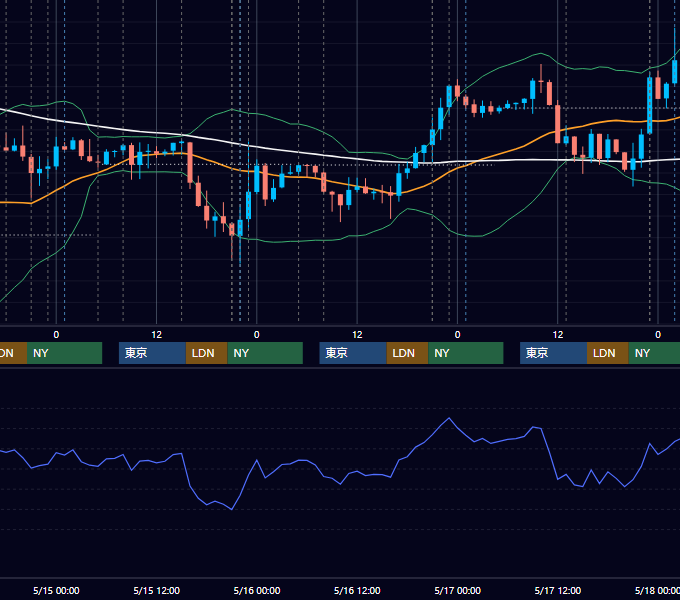Click the hour tick 0 above 5/16 00:00
The image size is (680, 600).
[x=257, y=335]
